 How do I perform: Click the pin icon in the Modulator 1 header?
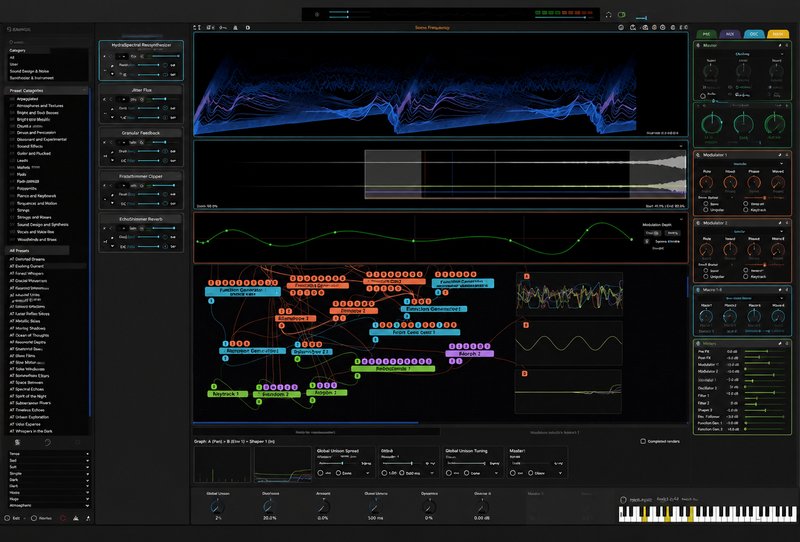pyautogui.click(x=780, y=155)
